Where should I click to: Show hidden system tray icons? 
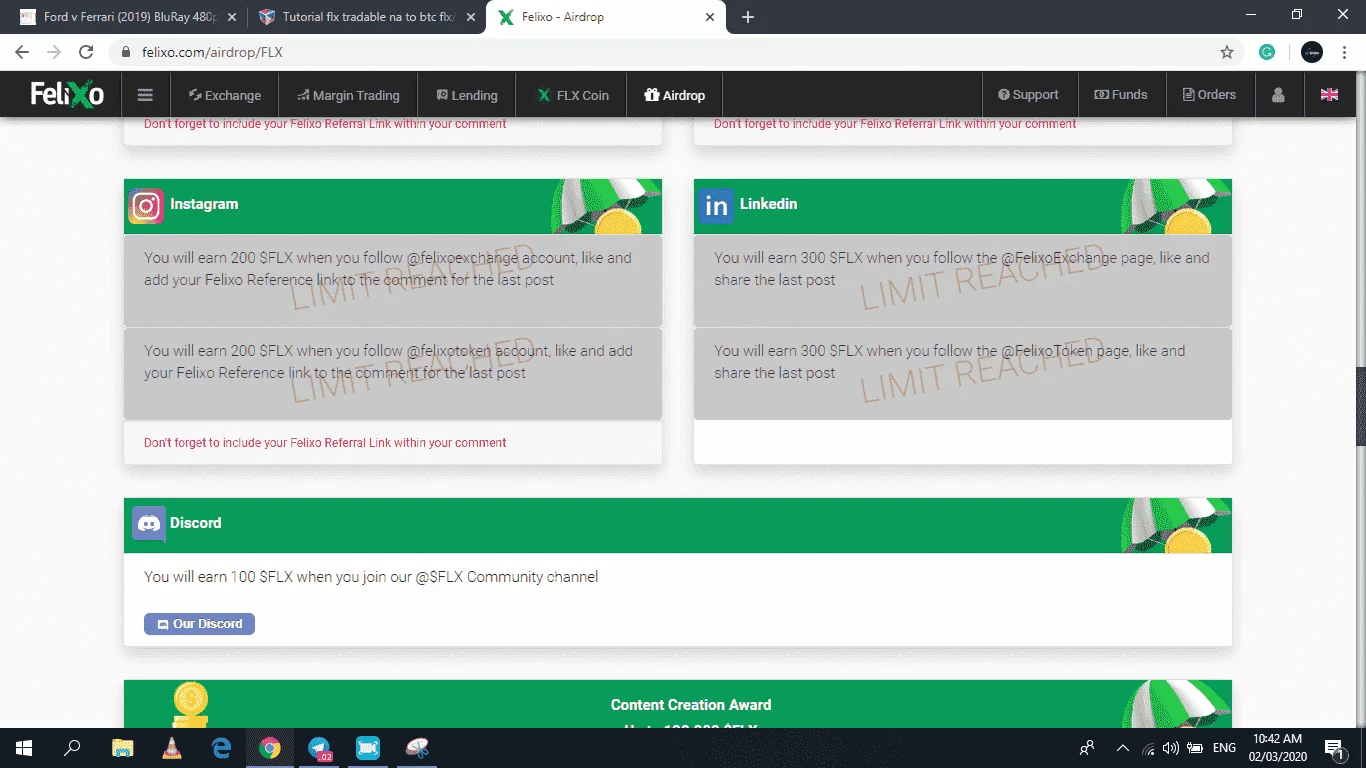1123,748
